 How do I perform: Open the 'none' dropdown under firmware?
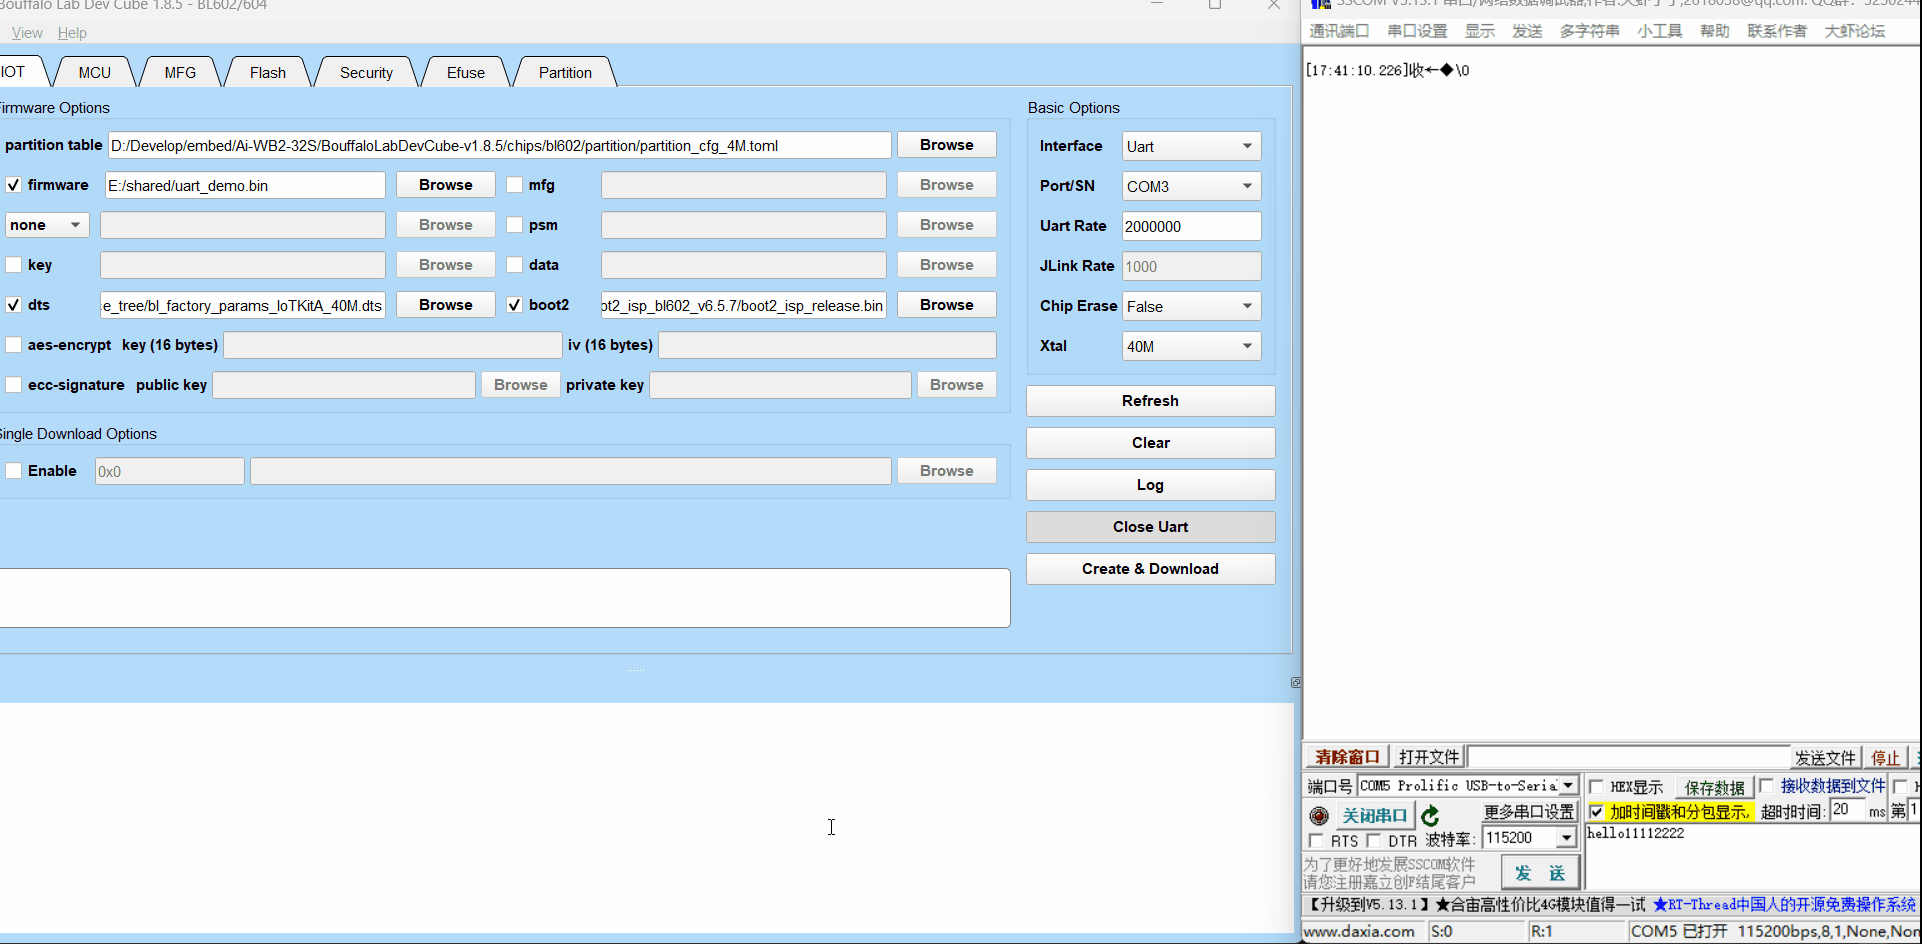tap(47, 225)
